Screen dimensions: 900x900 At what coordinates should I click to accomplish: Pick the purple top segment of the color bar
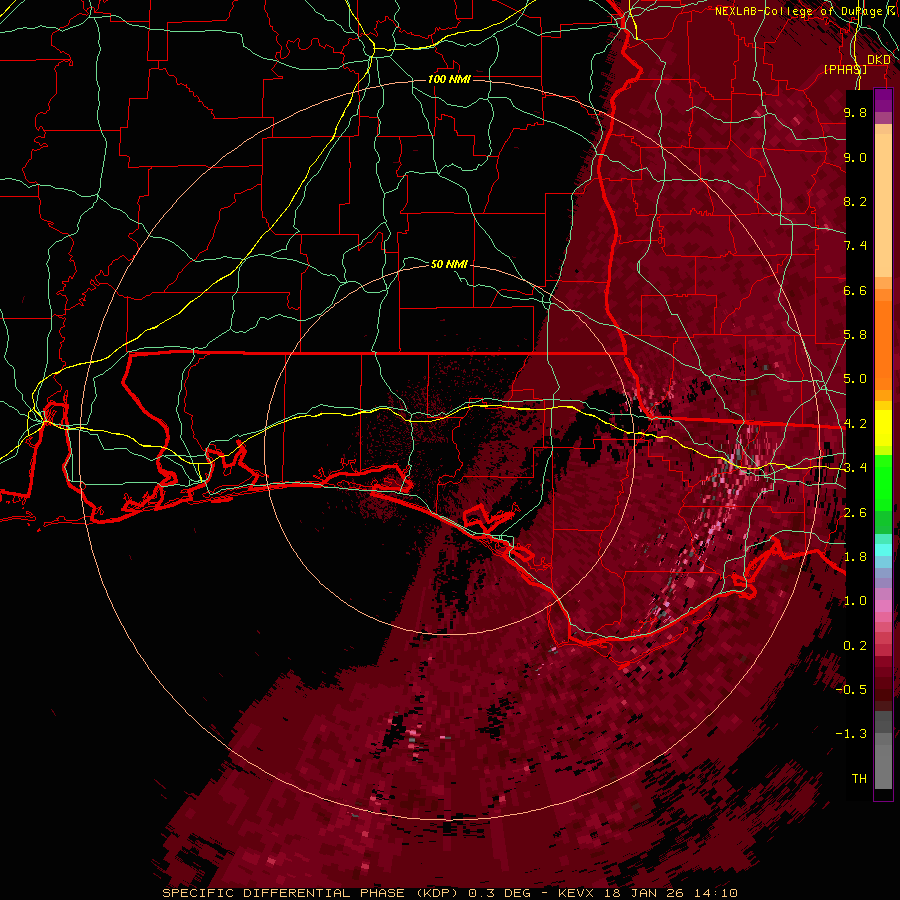pyautogui.click(x=883, y=100)
